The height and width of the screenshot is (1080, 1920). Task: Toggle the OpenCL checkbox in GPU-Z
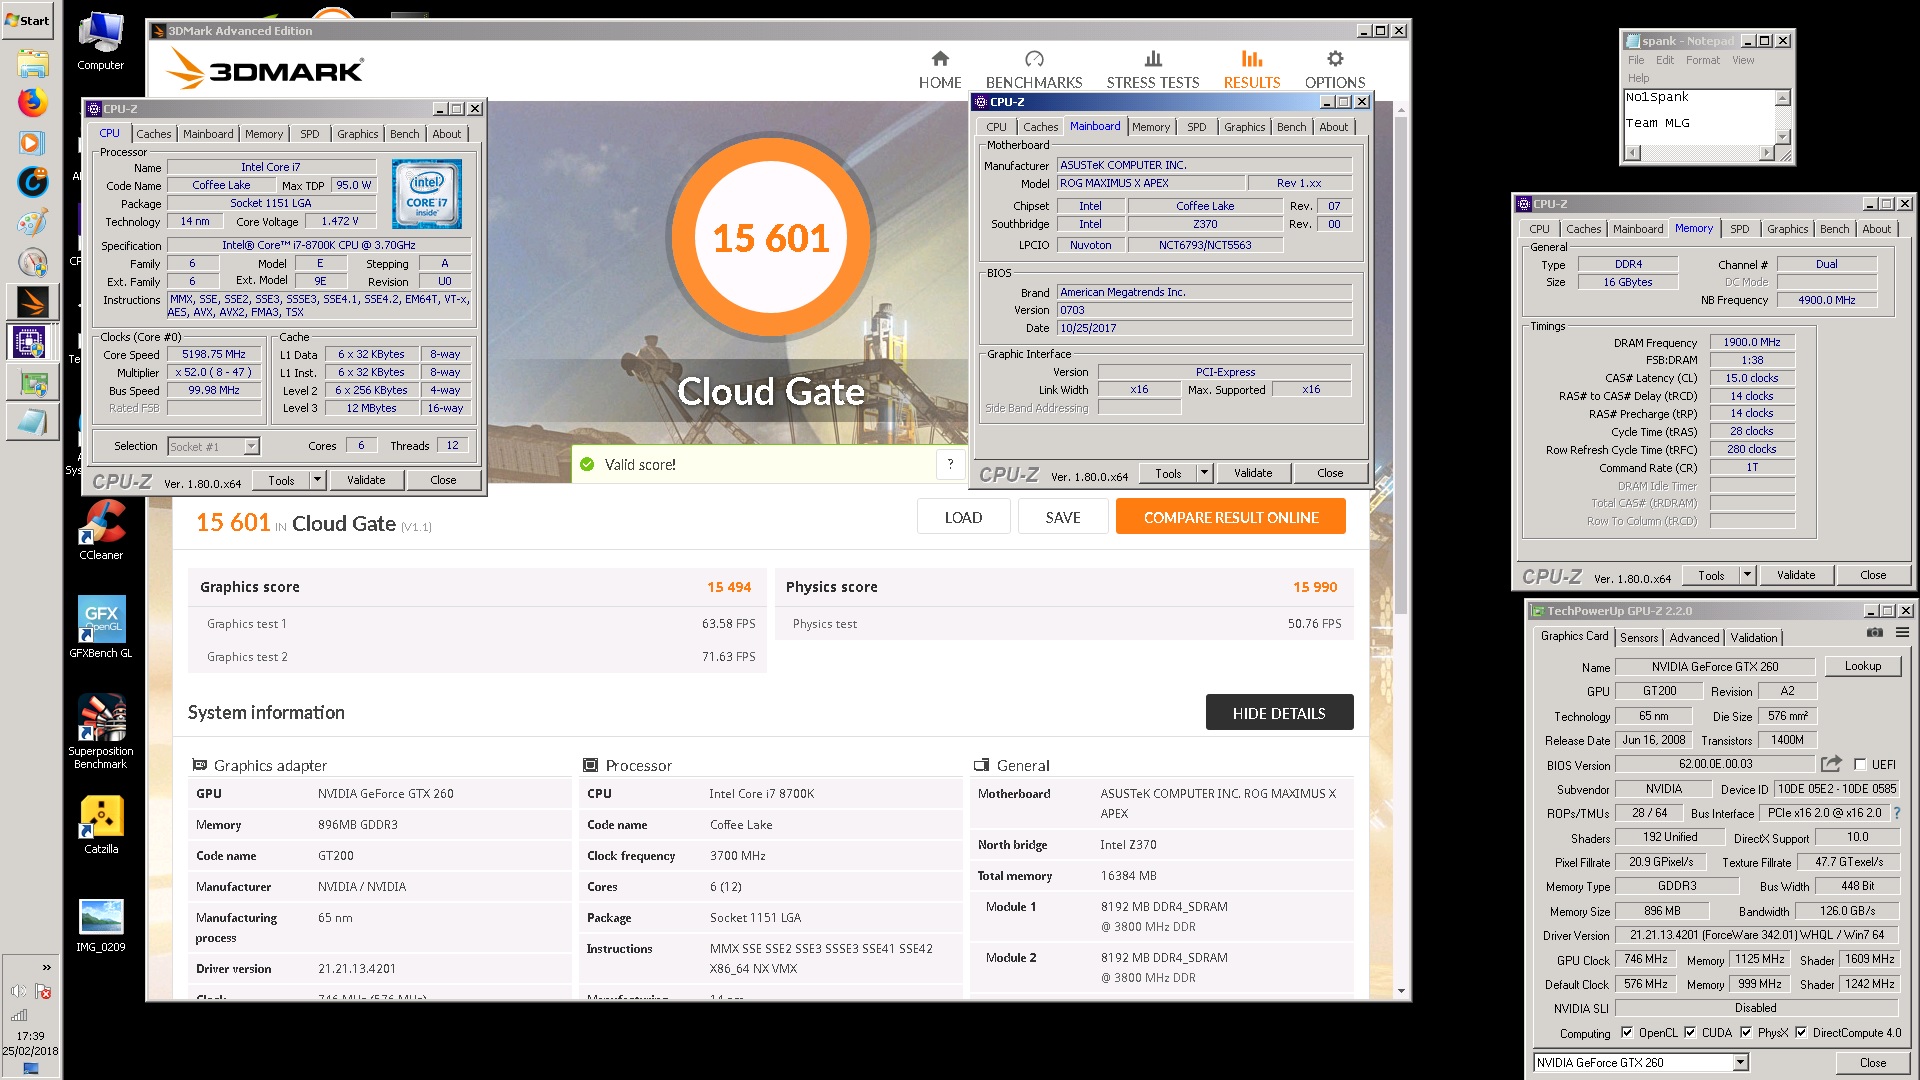click(1627, 1033)
